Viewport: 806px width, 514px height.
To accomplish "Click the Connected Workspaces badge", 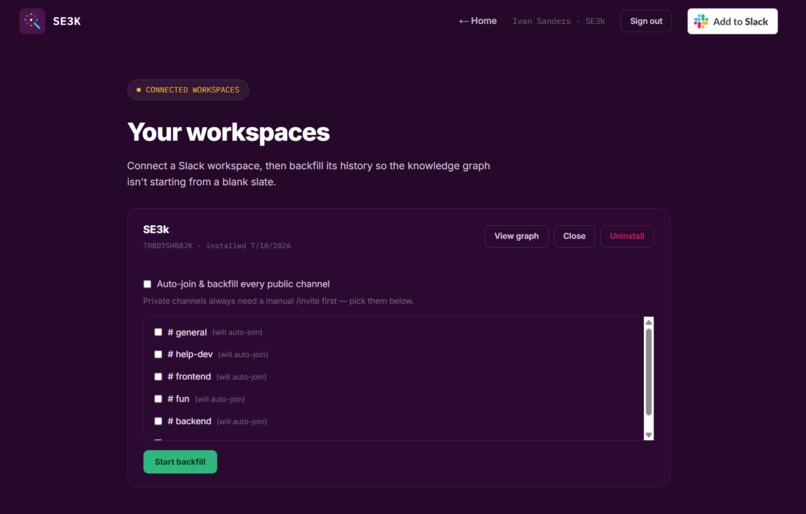I will (188, 90).
